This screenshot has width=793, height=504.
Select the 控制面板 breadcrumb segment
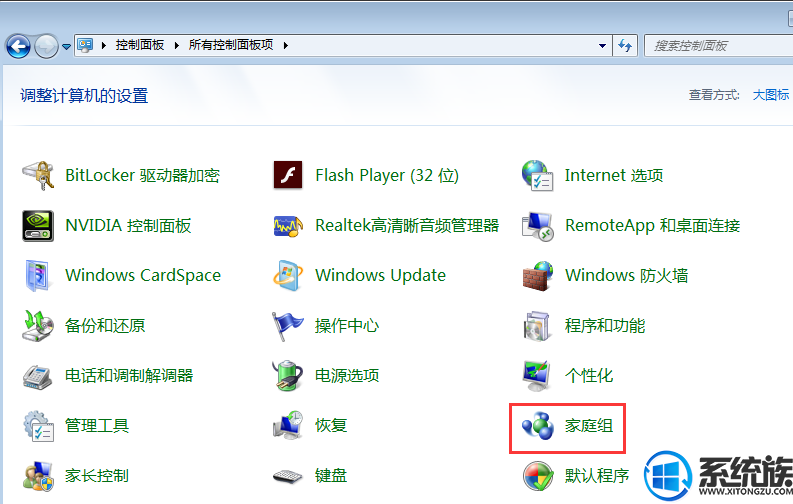140,45
